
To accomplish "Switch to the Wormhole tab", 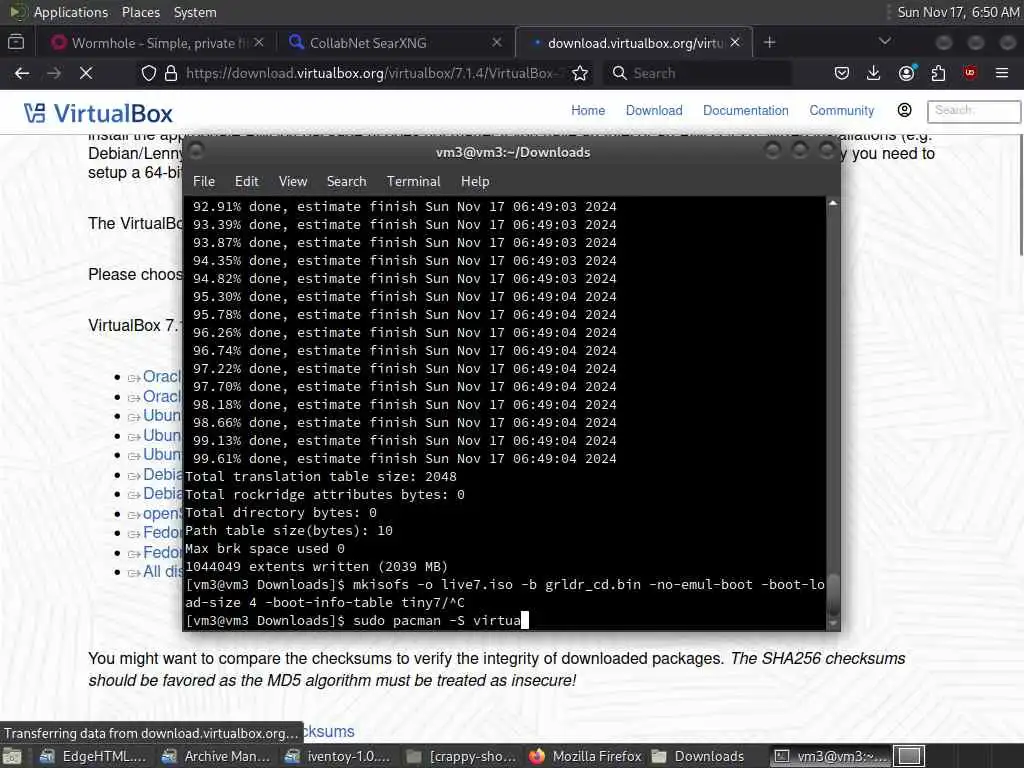I will pos(157,42).
